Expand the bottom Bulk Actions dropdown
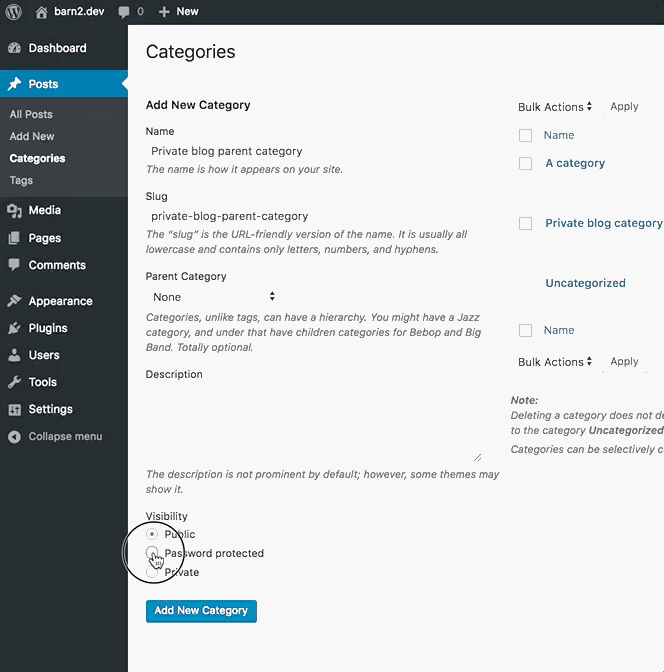 click(555, 362)
